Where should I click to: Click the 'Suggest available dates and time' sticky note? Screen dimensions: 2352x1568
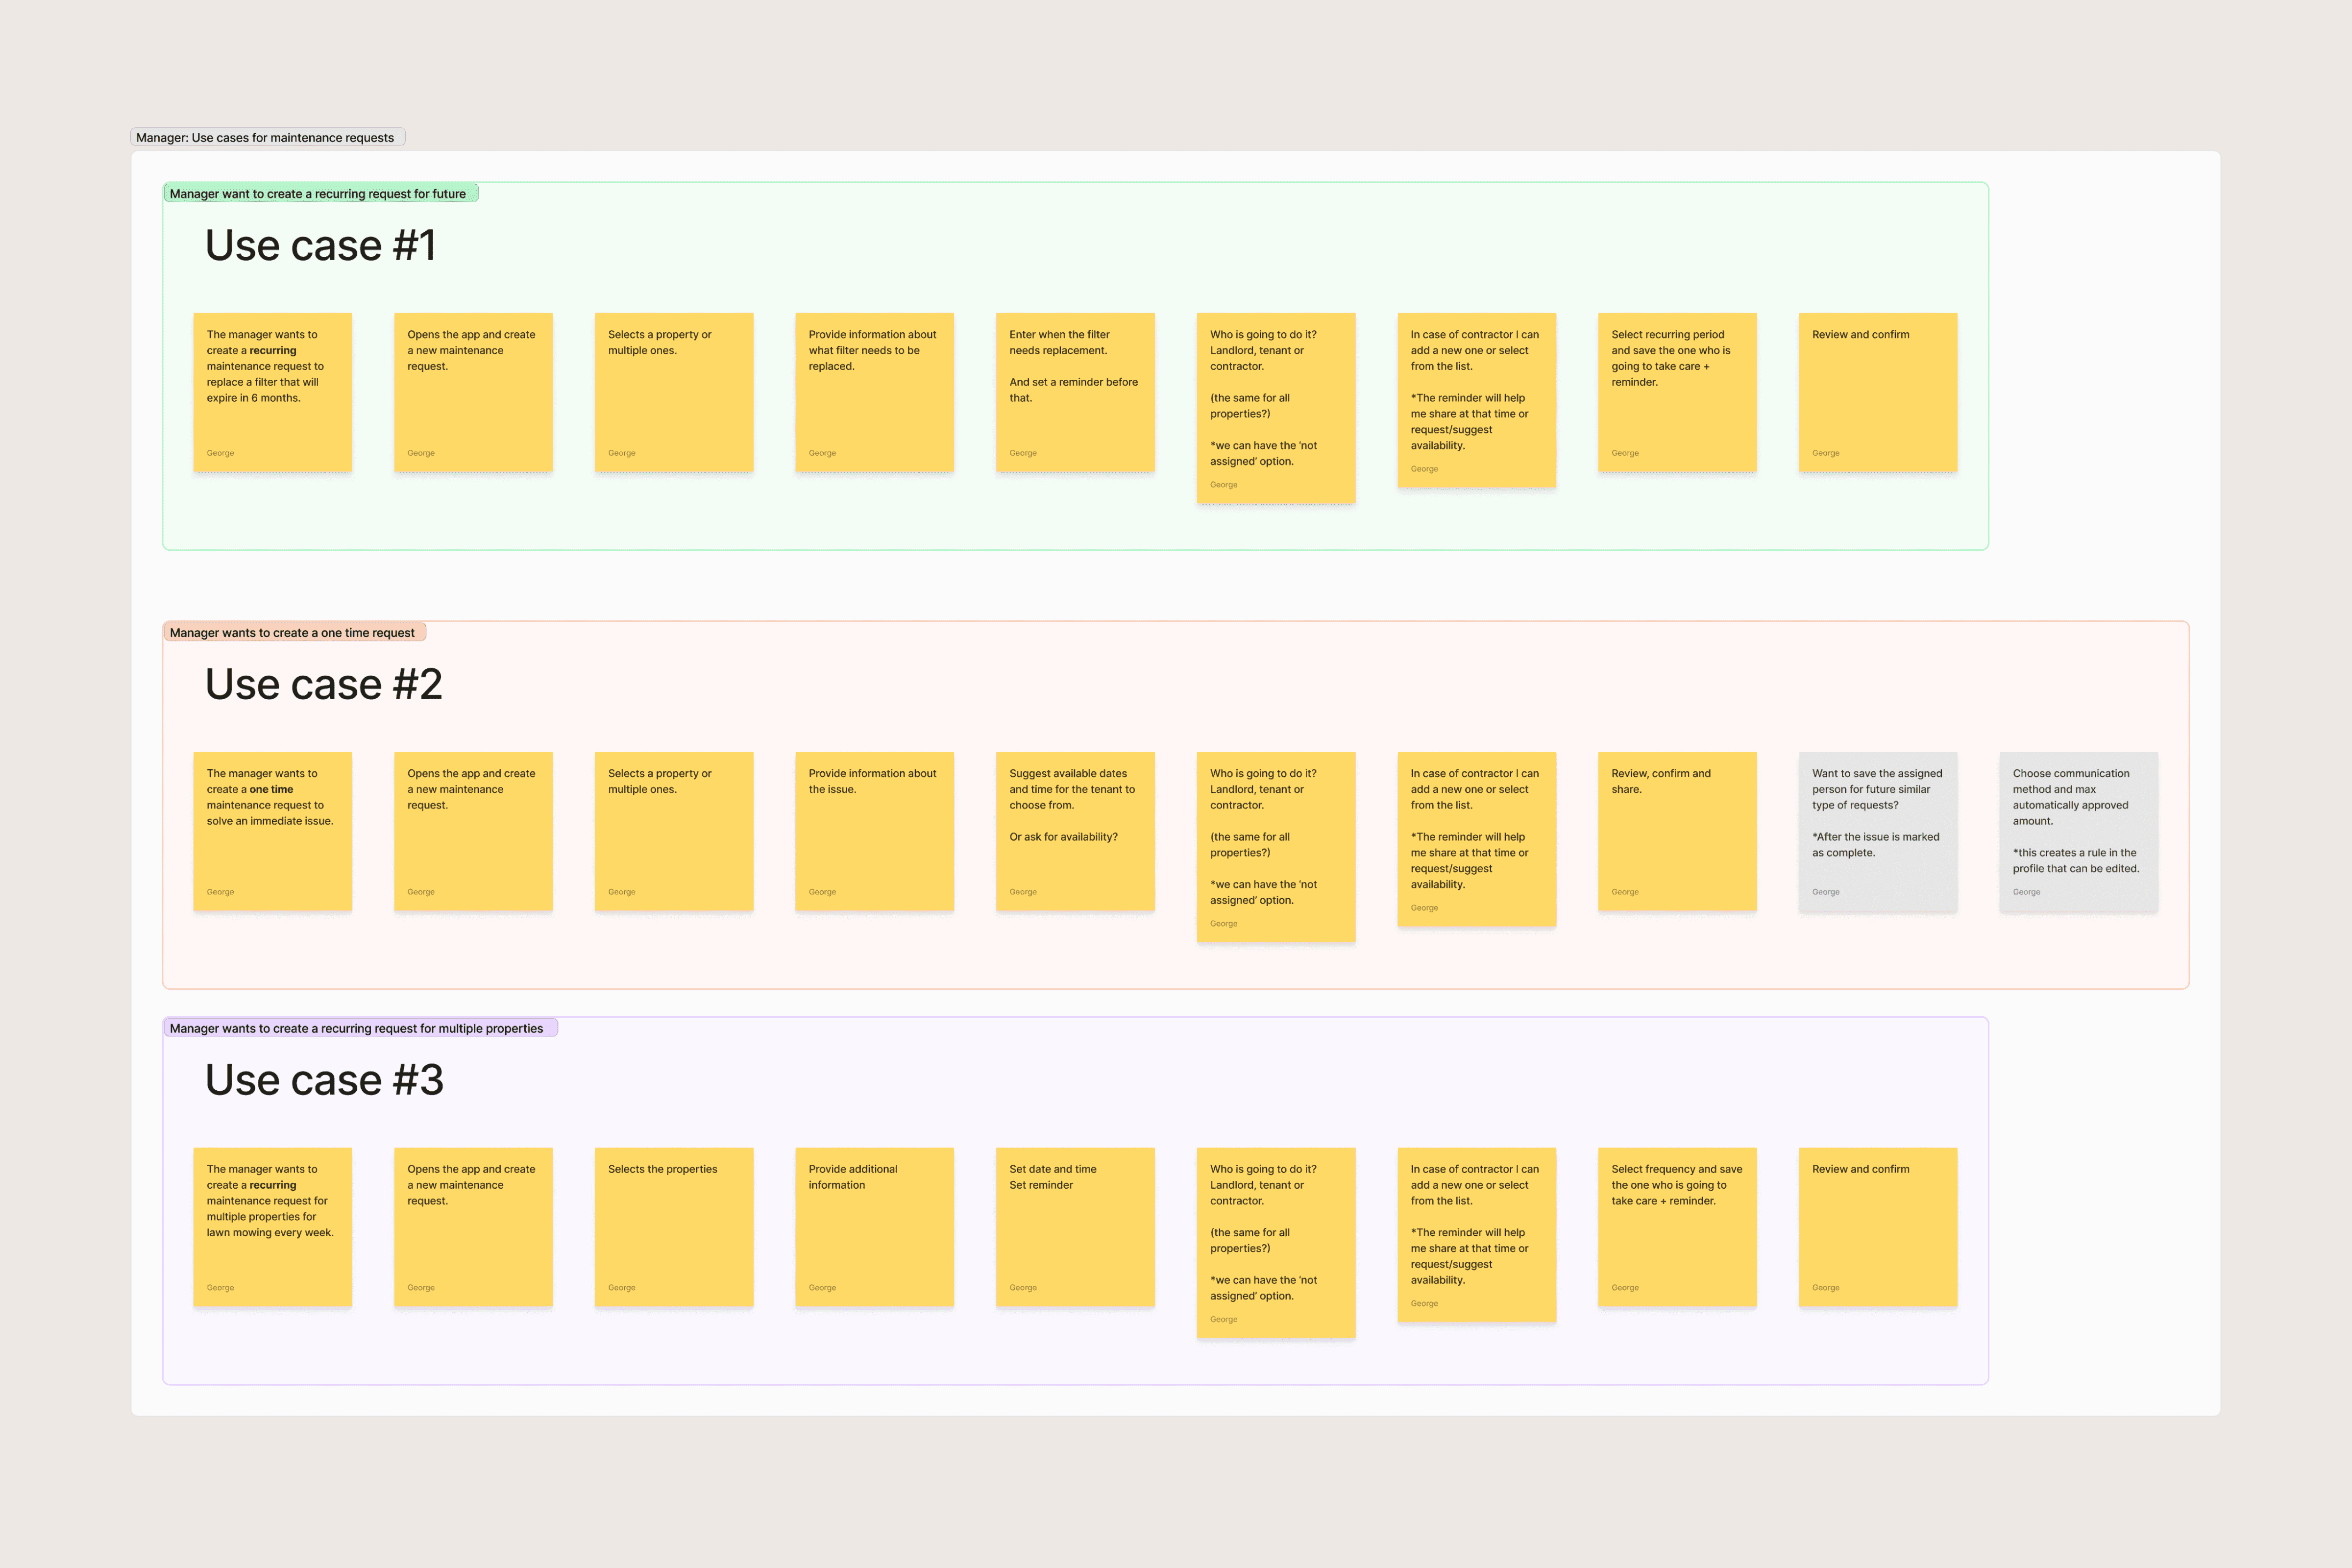[1075, 831]
